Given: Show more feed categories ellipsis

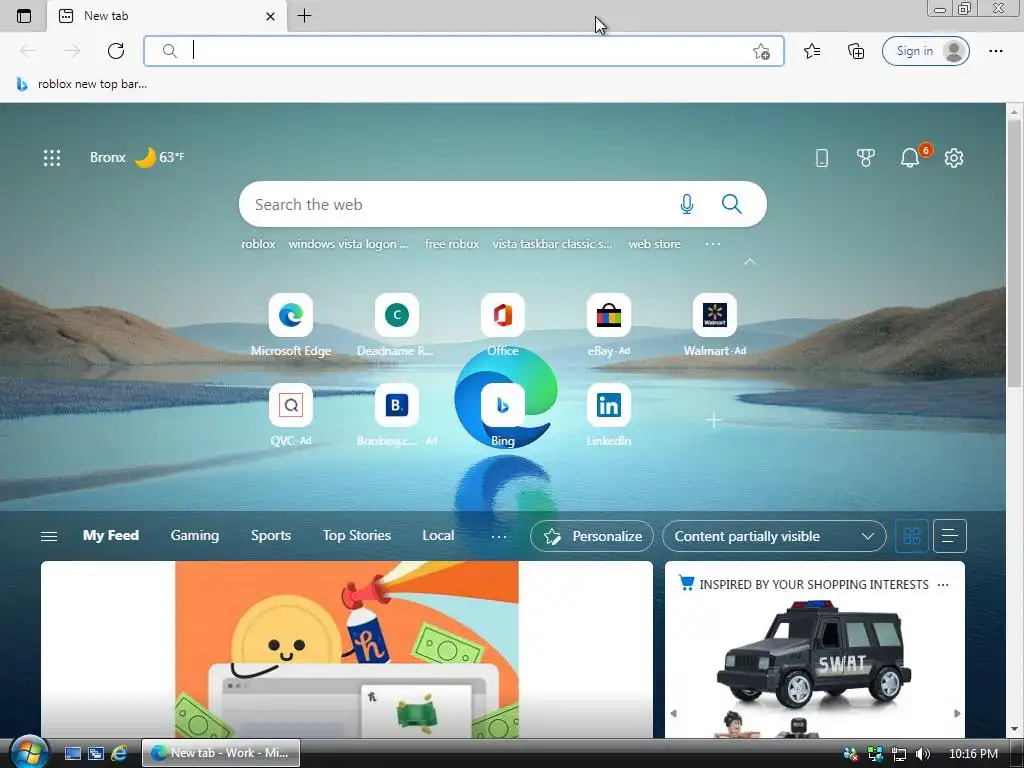Looking at the screenshot, I should (498, 536).
